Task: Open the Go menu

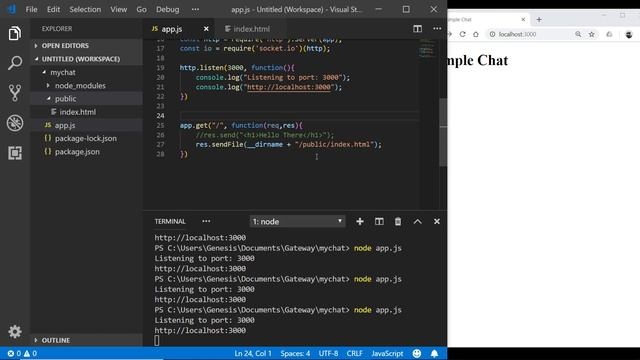Action: click(x=141, y=9)
